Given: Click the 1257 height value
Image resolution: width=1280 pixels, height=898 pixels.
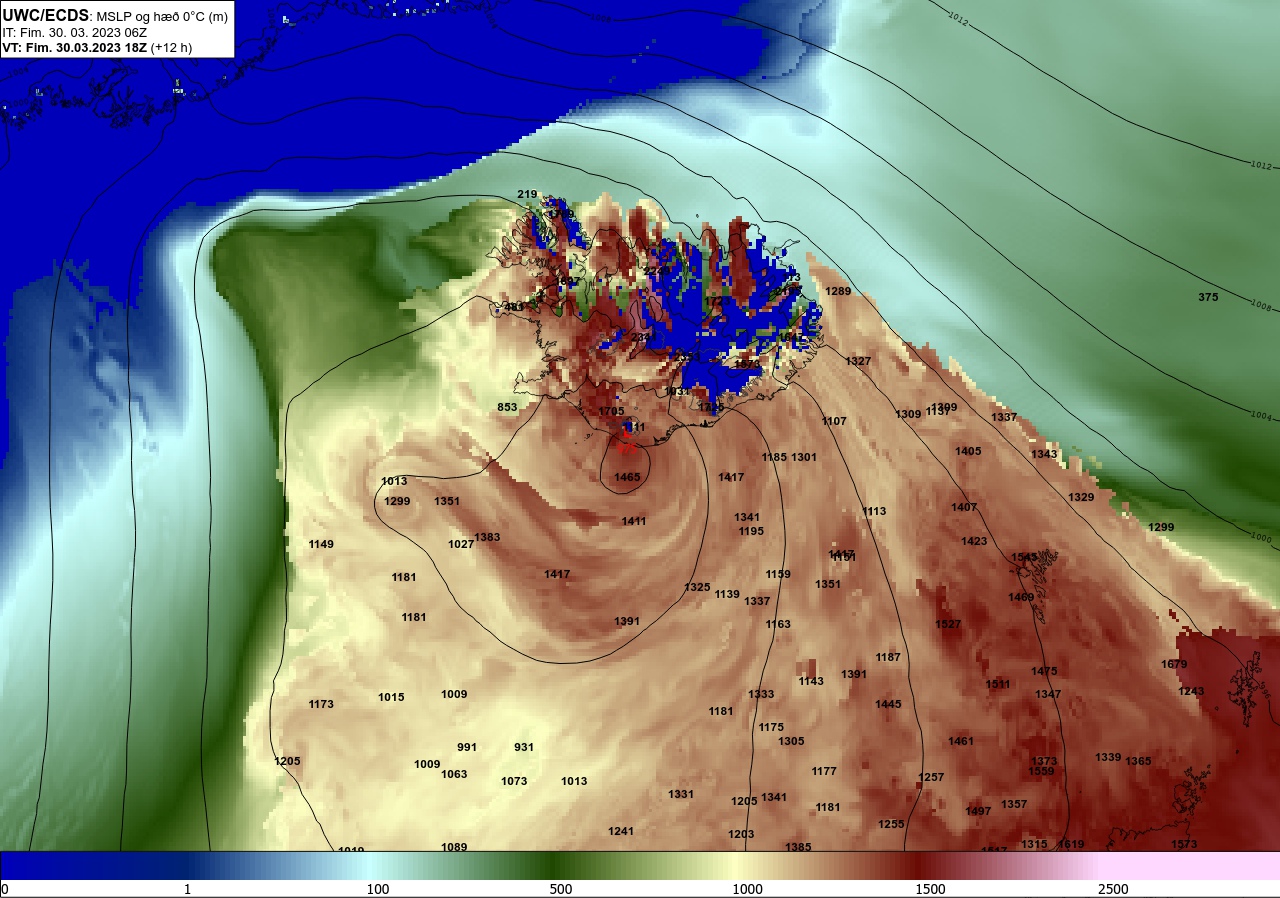Looking at the screenshot, I should pyautogui.click(x=931, y=777).
